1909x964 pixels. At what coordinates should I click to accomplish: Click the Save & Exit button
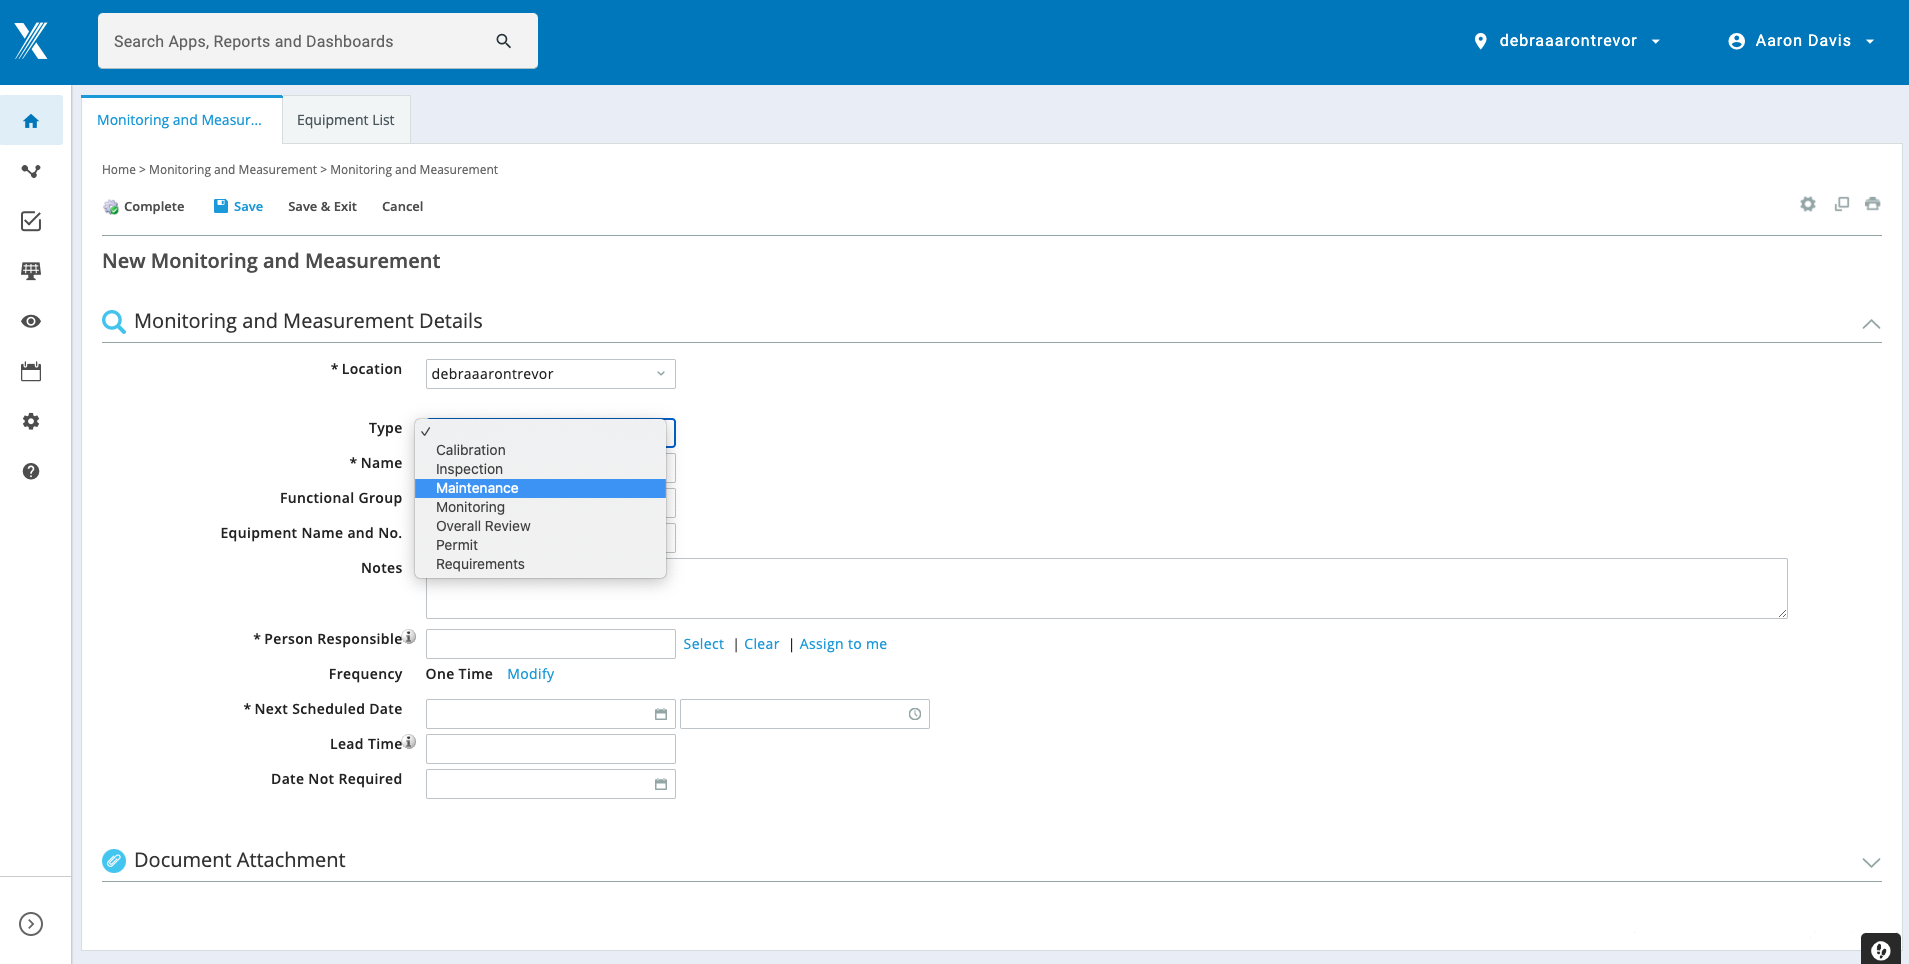pyautogui.click(x=321, y=206)
